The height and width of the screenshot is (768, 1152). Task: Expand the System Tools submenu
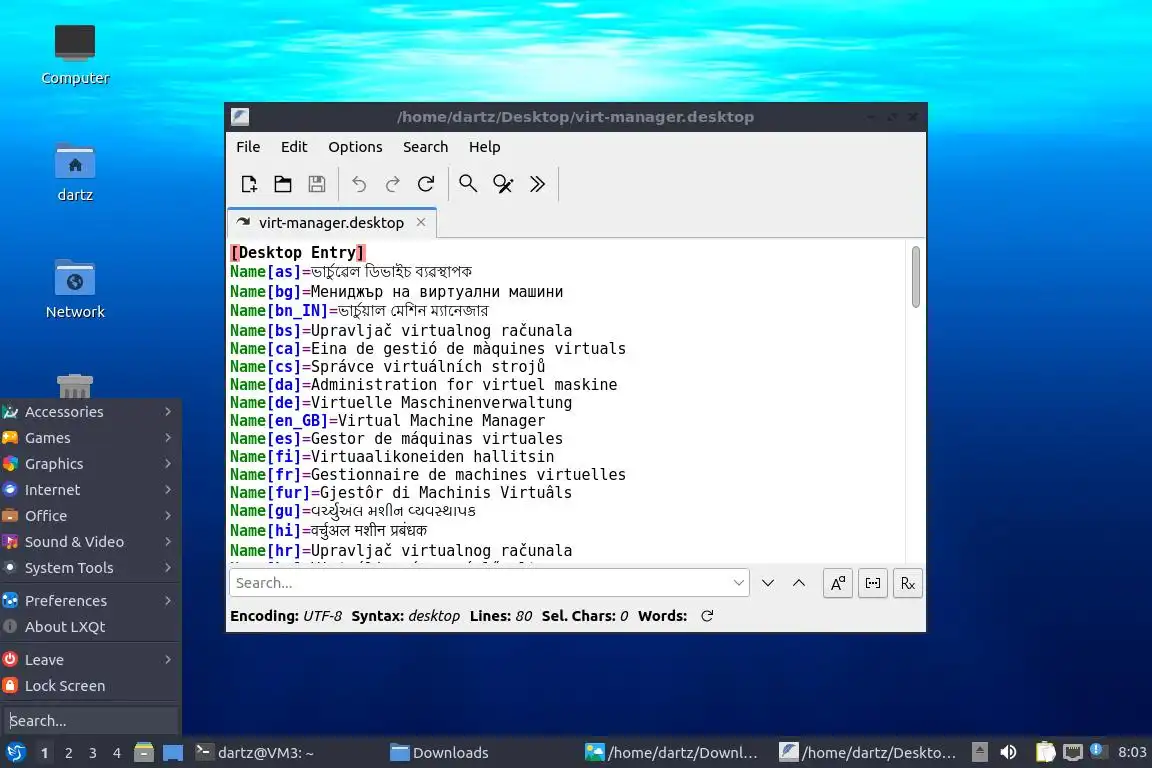coord(90,568)
